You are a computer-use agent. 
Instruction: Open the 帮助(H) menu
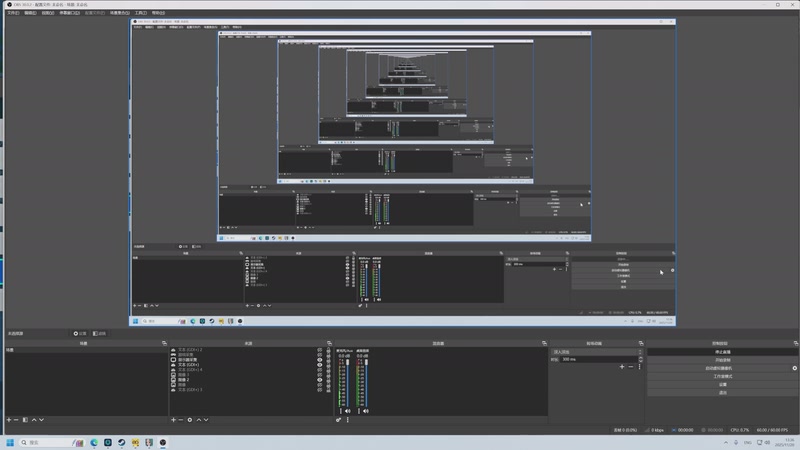(x=158, y=13)
